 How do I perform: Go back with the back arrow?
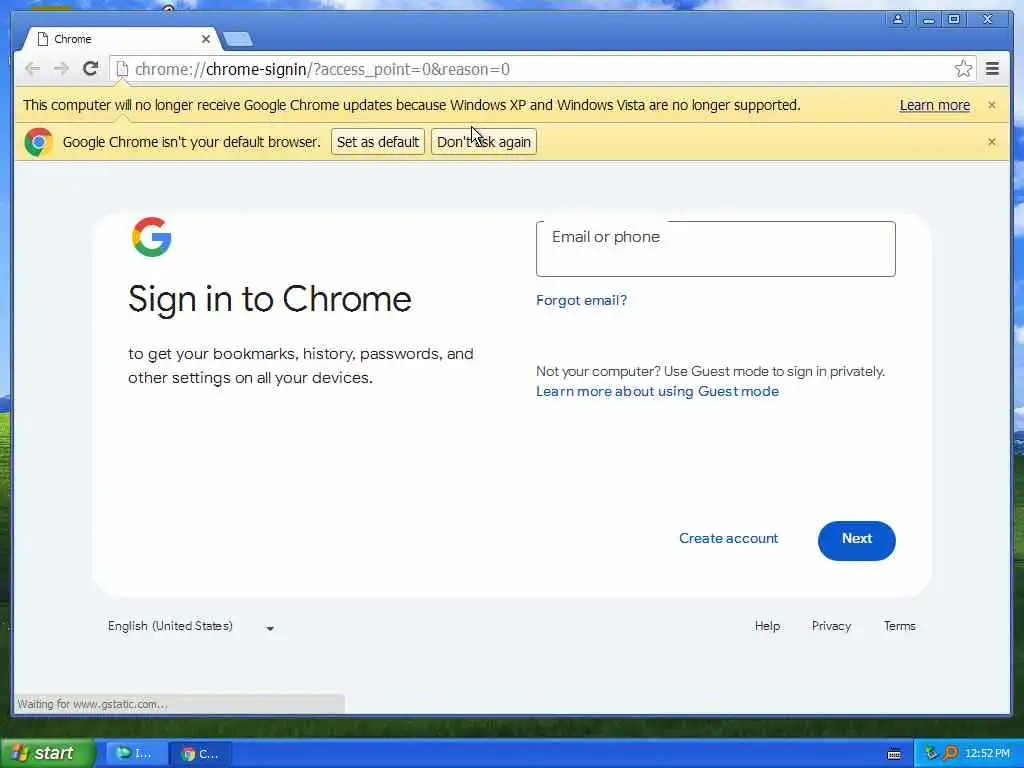(32, 69)
